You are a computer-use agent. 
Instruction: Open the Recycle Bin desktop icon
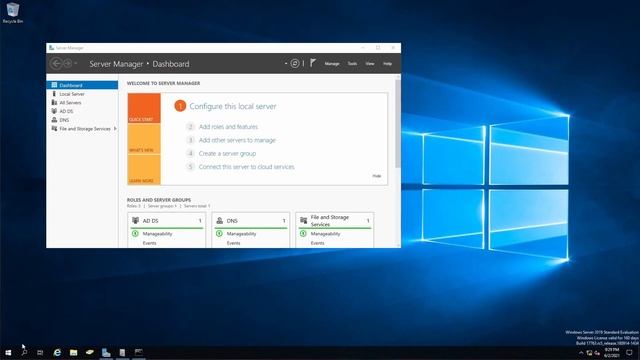click(13, 13)
